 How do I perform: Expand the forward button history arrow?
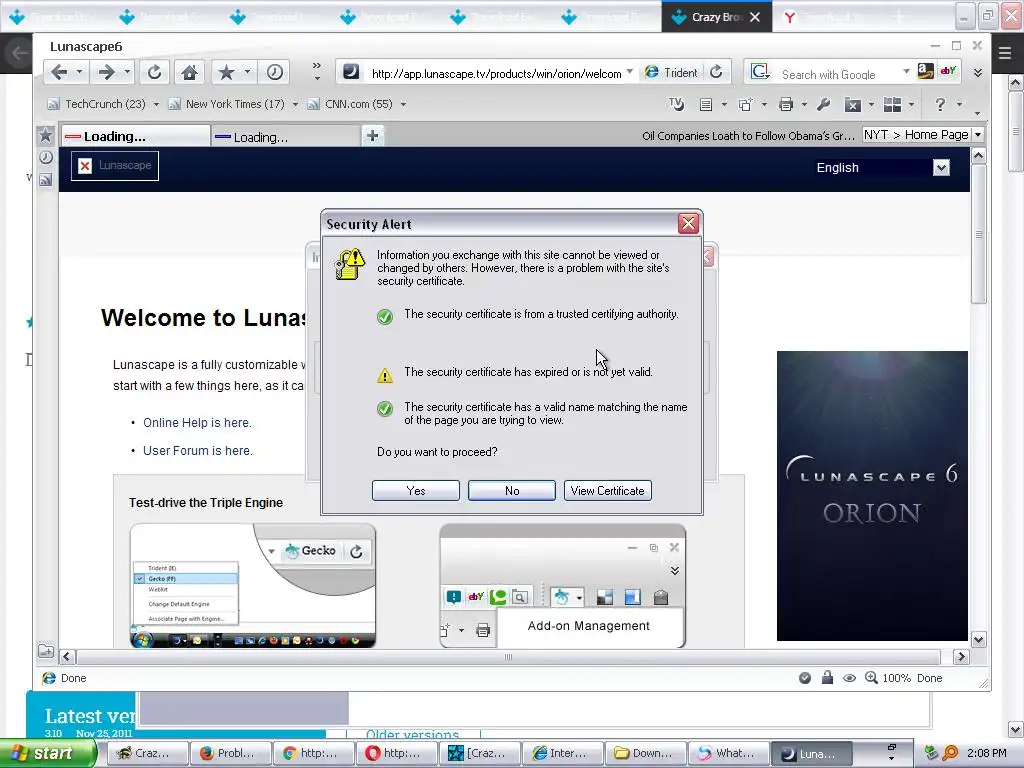127,71
